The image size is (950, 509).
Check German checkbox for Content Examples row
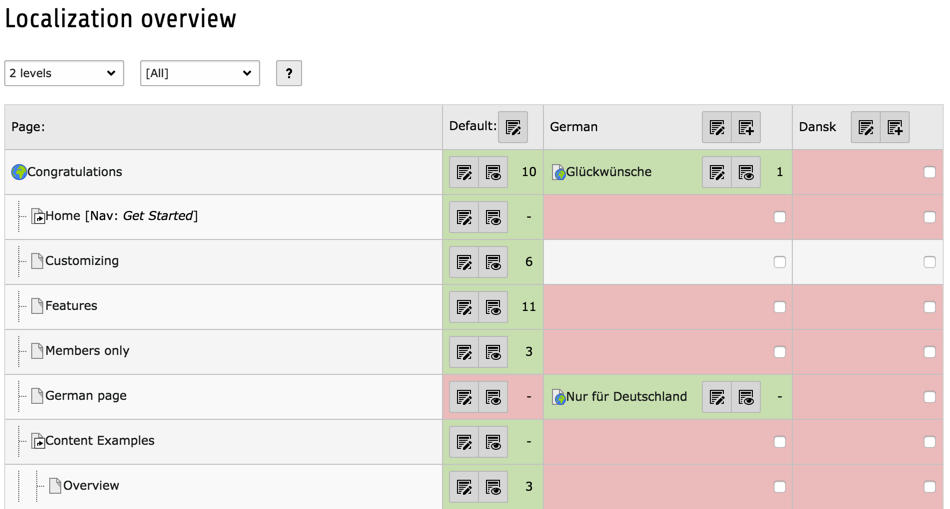[780, 442]
